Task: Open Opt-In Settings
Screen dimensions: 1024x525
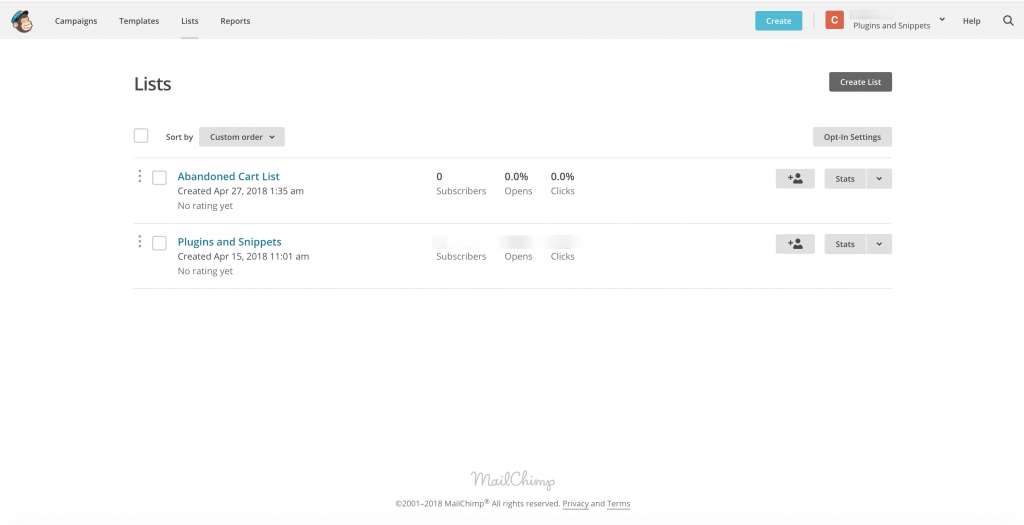Action: pyautogui.click(x=852, y=137)
